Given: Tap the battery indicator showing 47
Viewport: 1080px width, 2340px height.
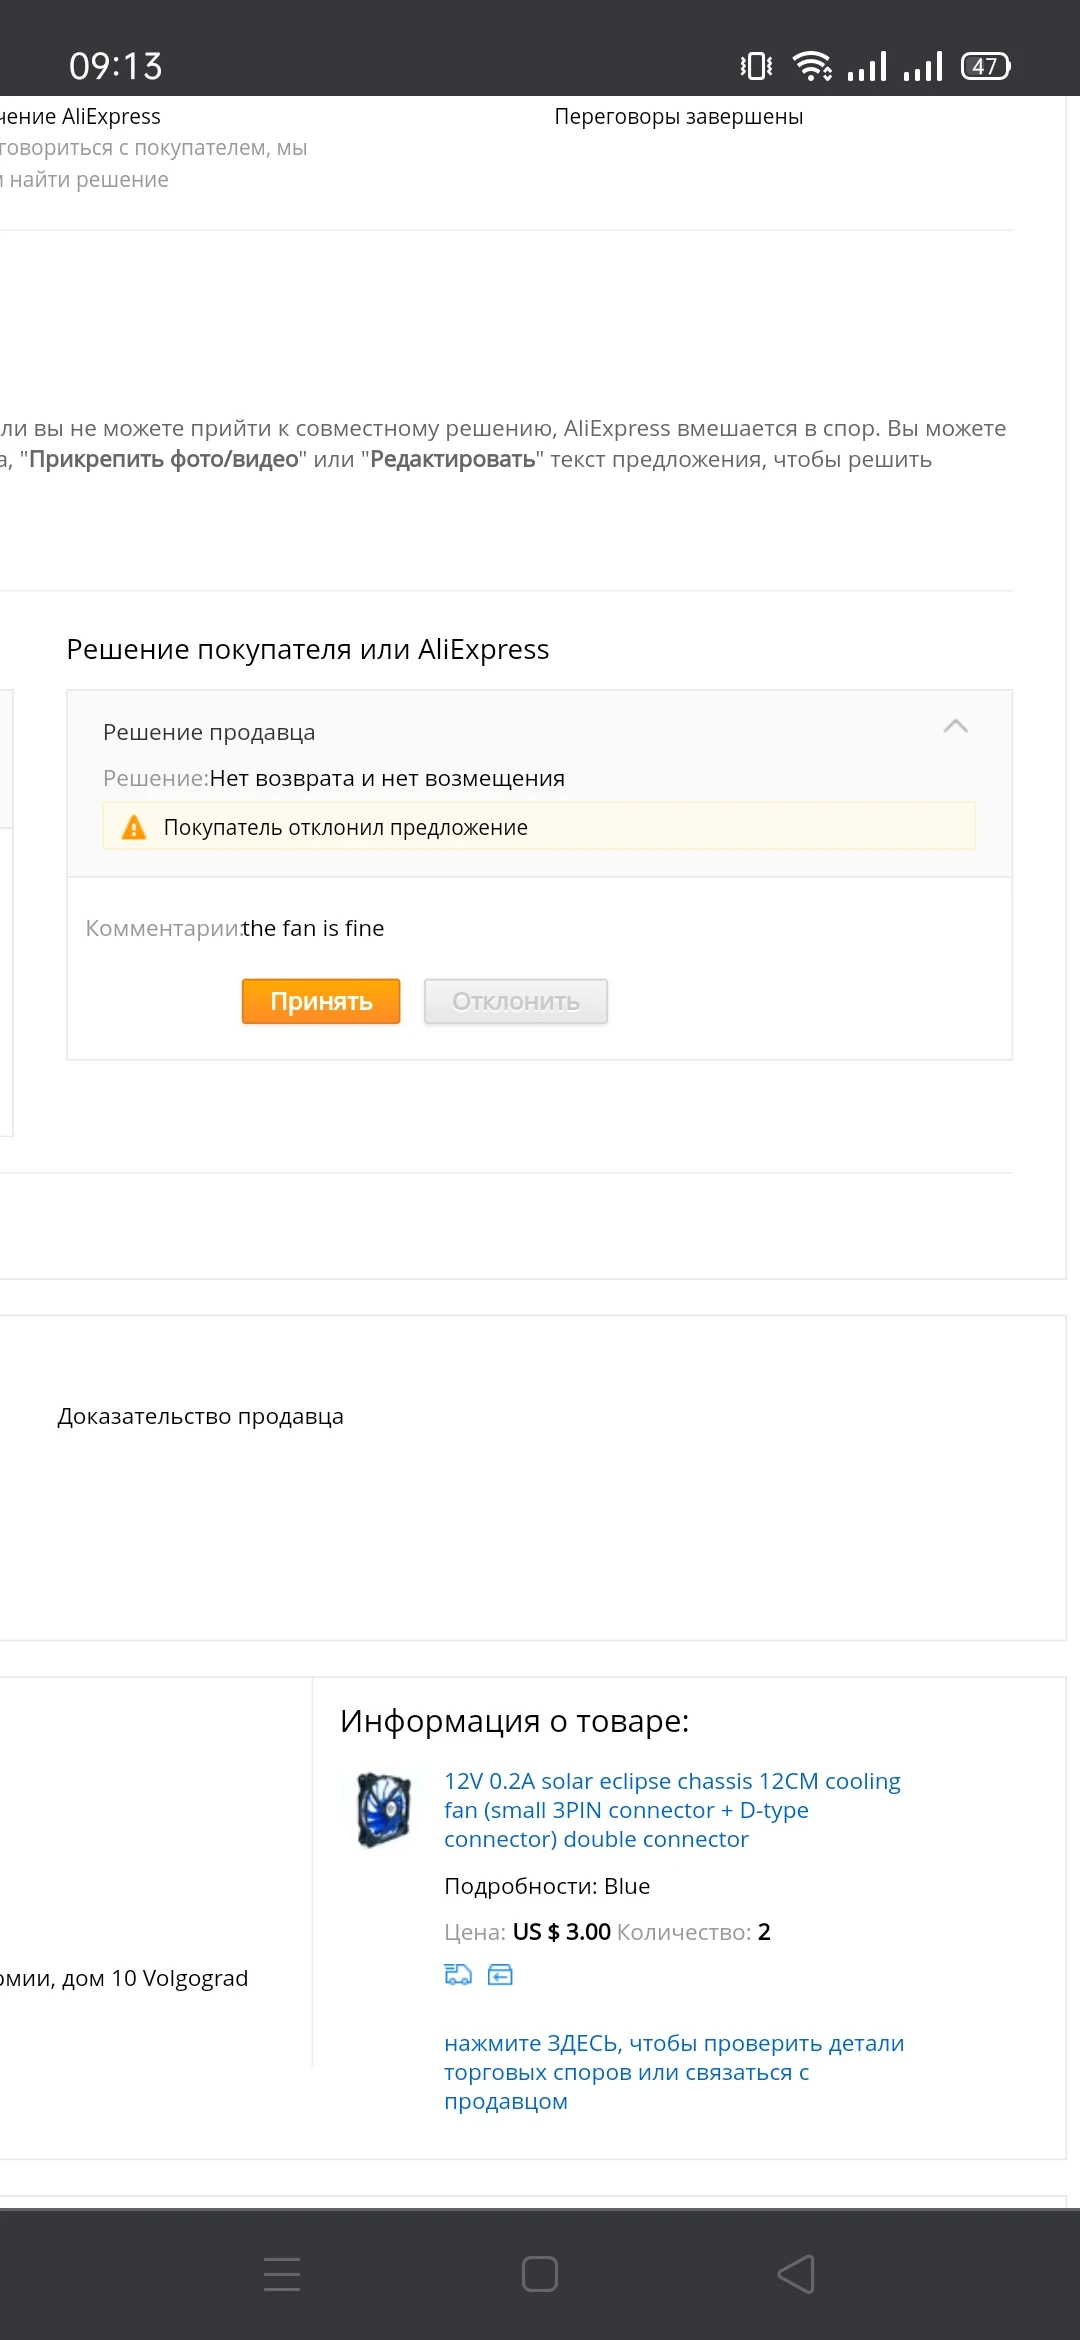Looking at the screenshot, I should (985, 66).
